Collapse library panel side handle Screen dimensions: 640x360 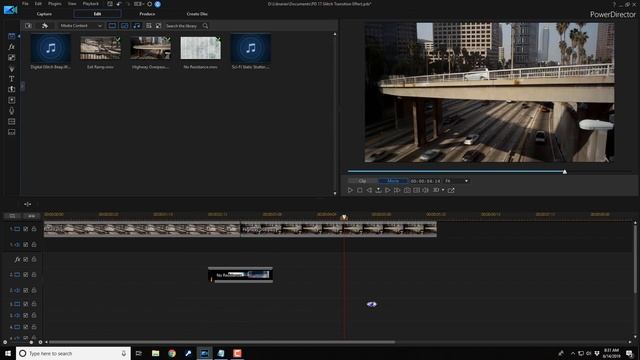(23, 86)
